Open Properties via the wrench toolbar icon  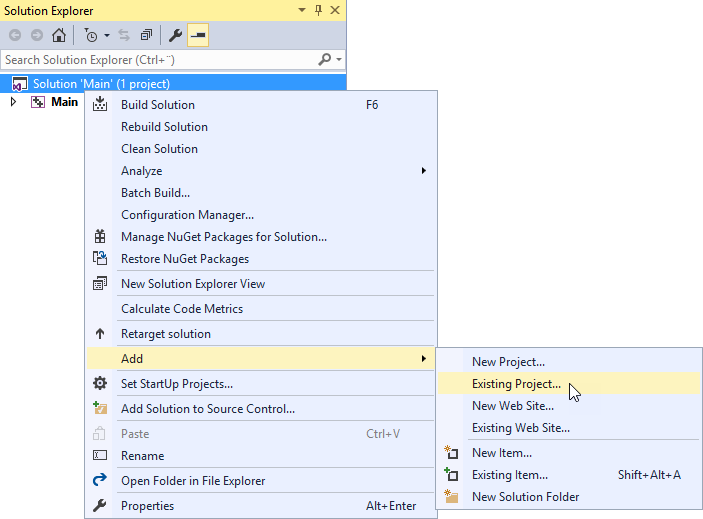coord(175,35)
